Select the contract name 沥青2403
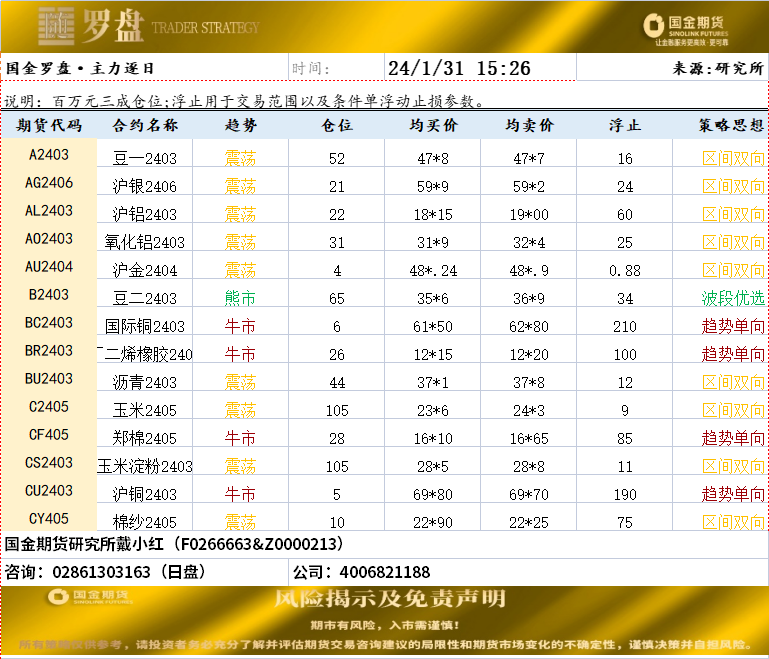This screenshot has width=769, height=659. click(x=145, y=382)
